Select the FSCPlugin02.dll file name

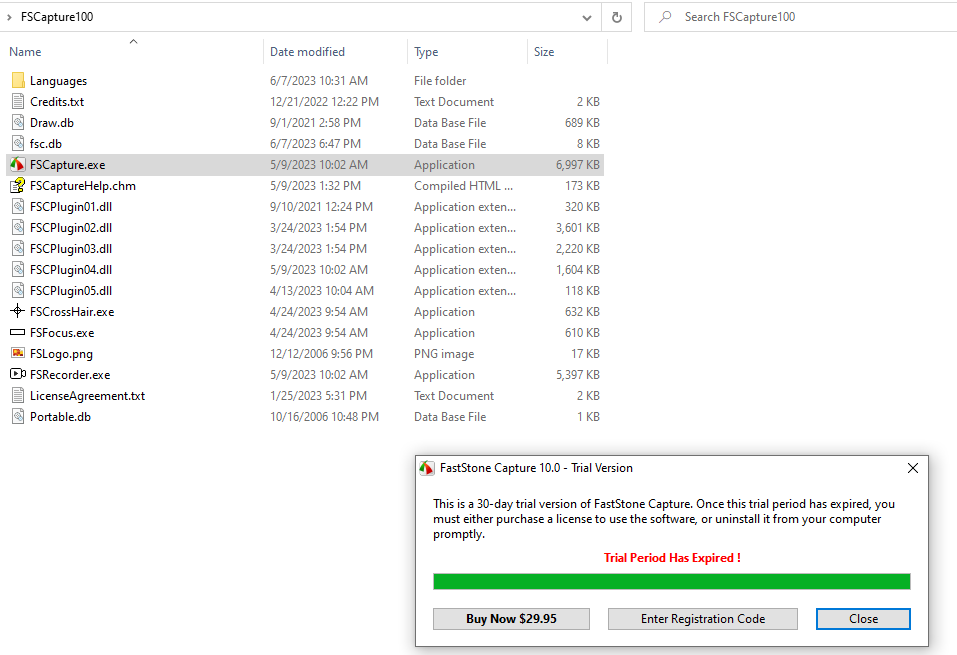point(71,228)
